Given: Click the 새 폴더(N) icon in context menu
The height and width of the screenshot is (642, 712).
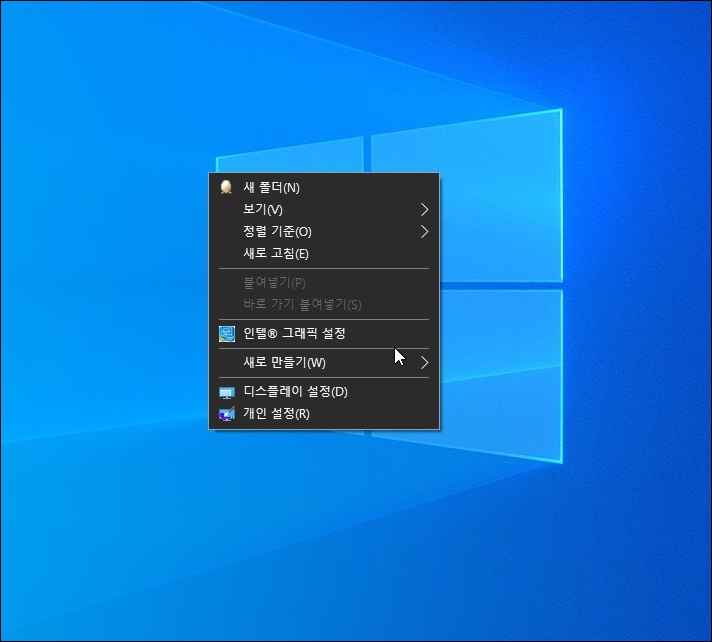Looking at the screenshot, I should coord(226,187).
